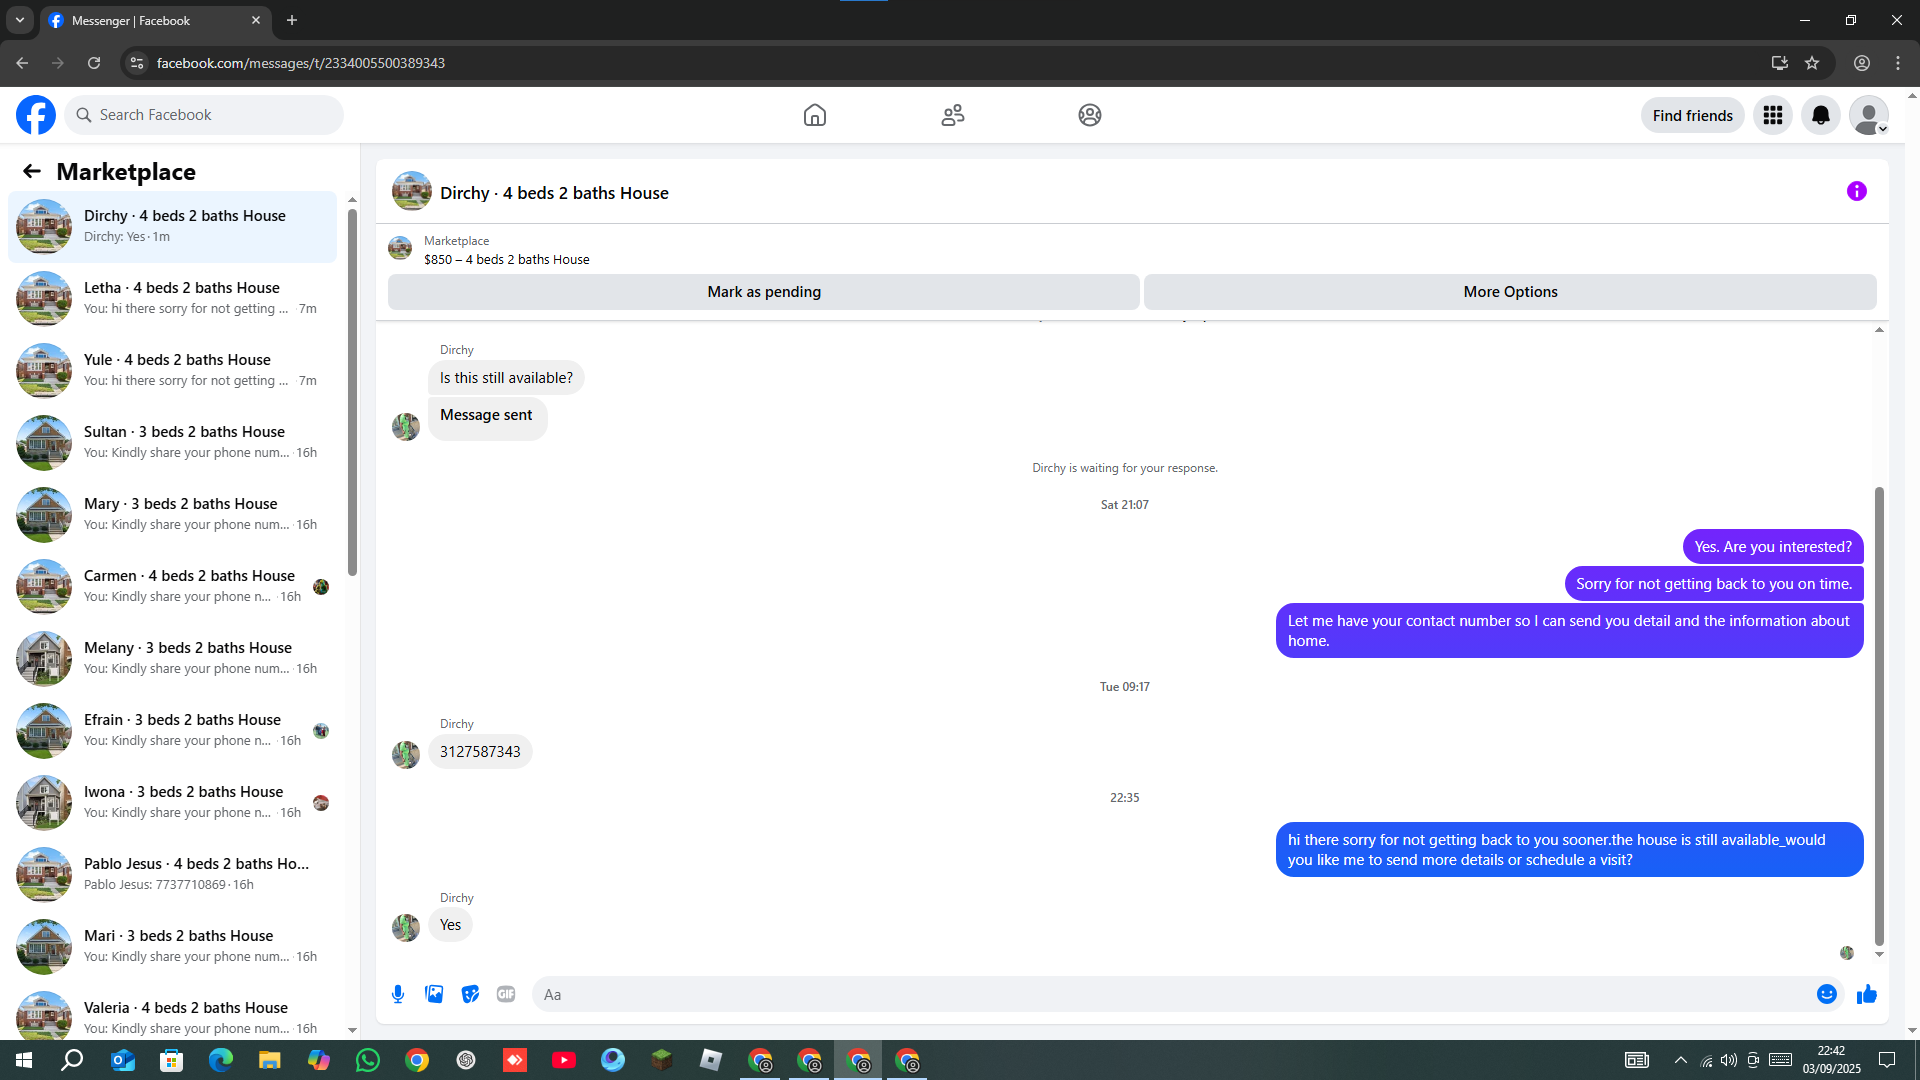1920x1080 pixels.
Task: Reload the current page
Action: (94, 63)
